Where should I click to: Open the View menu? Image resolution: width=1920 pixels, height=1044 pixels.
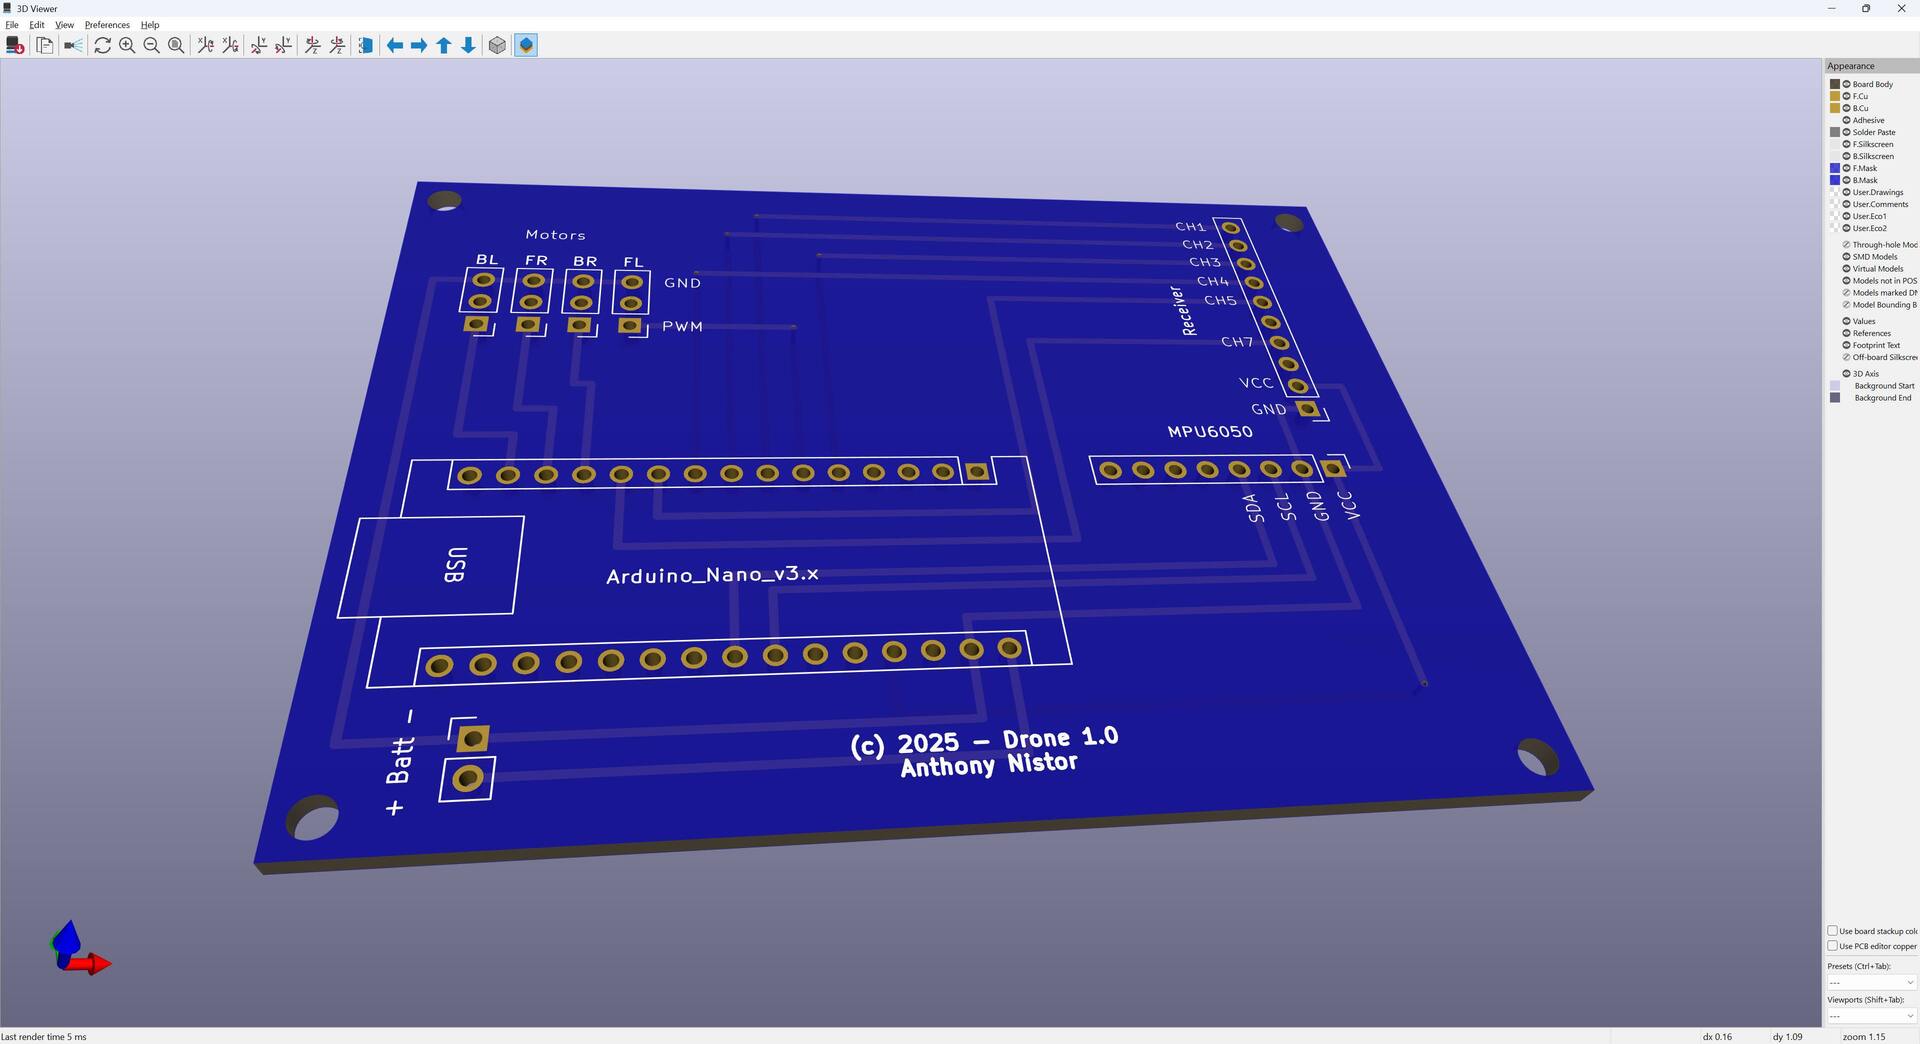(x=64, y=25)
